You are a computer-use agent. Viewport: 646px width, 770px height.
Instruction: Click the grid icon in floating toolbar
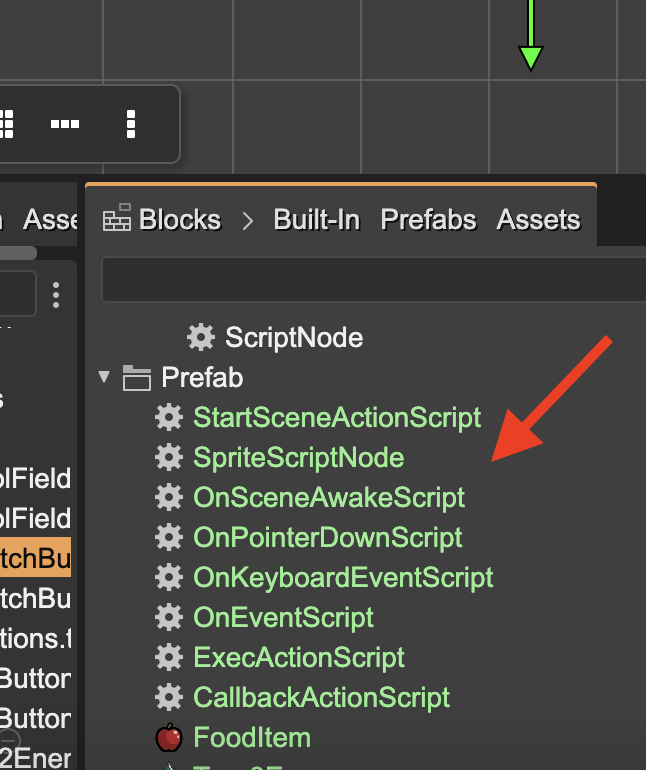coord(6,124)
